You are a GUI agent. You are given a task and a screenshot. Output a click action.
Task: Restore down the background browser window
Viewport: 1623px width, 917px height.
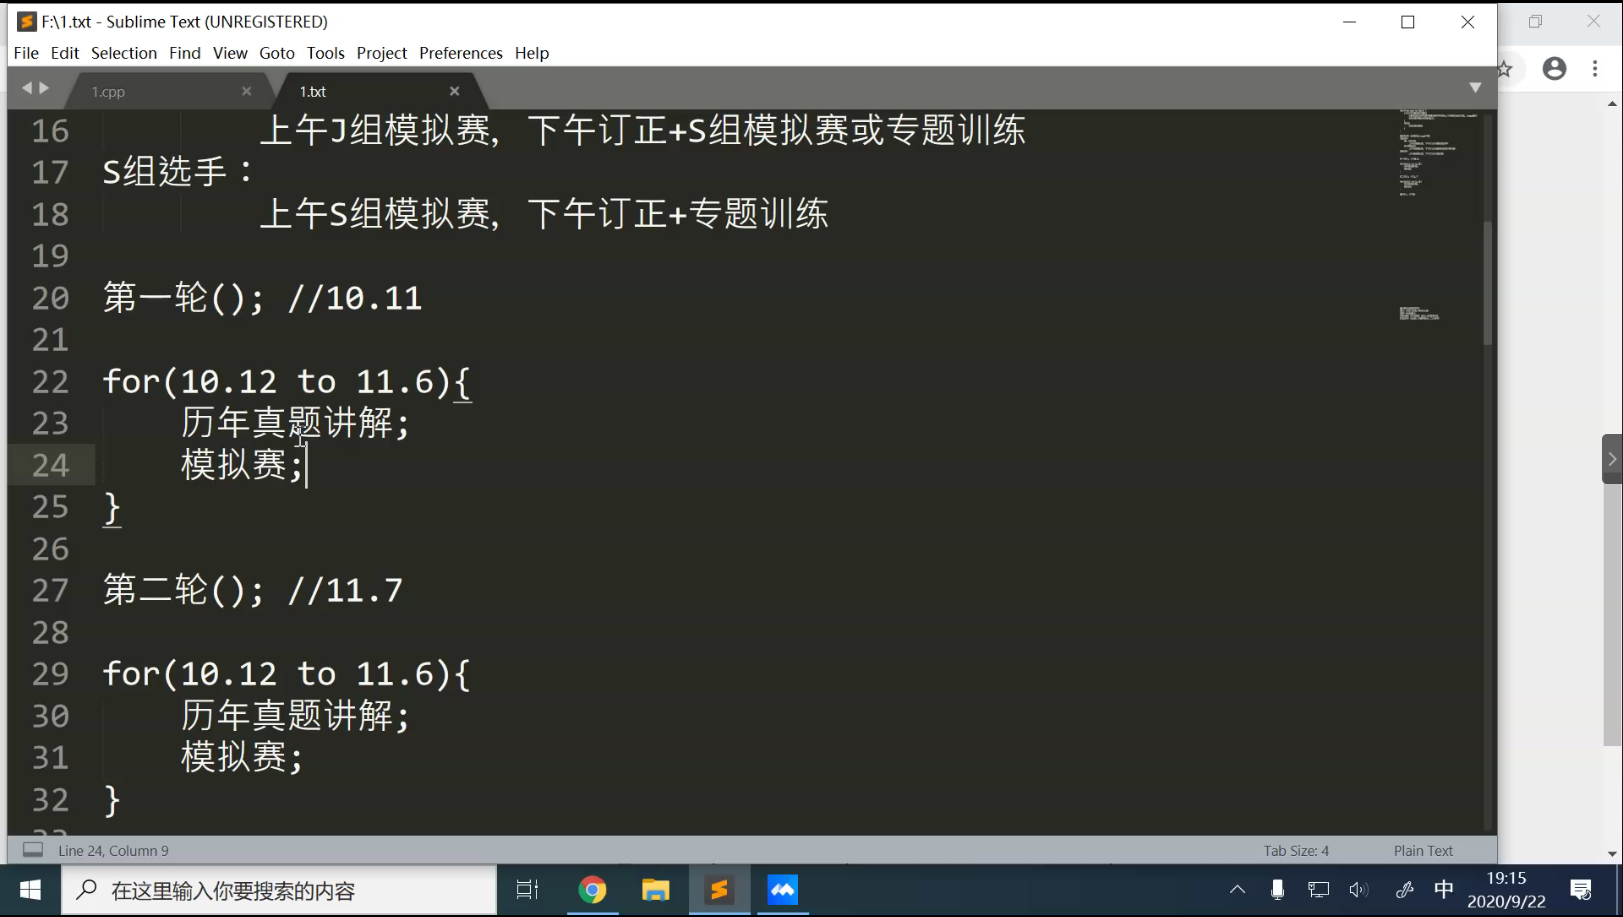coord(1536,21)
